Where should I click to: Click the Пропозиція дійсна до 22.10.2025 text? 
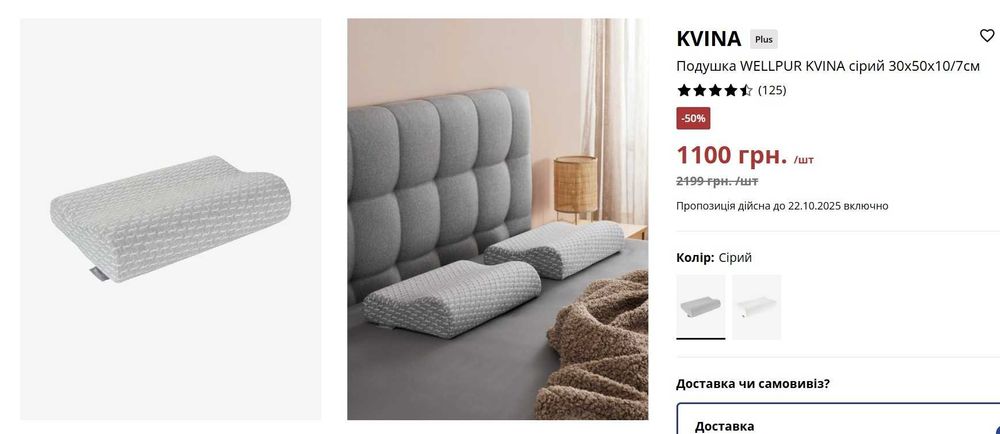coord(782,206)
